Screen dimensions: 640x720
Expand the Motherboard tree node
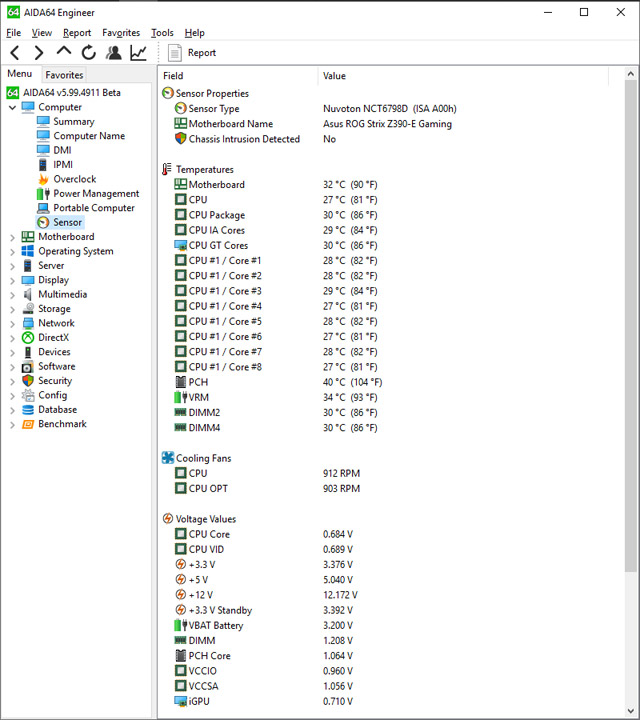pyautogui.click(x=12, y=237)
